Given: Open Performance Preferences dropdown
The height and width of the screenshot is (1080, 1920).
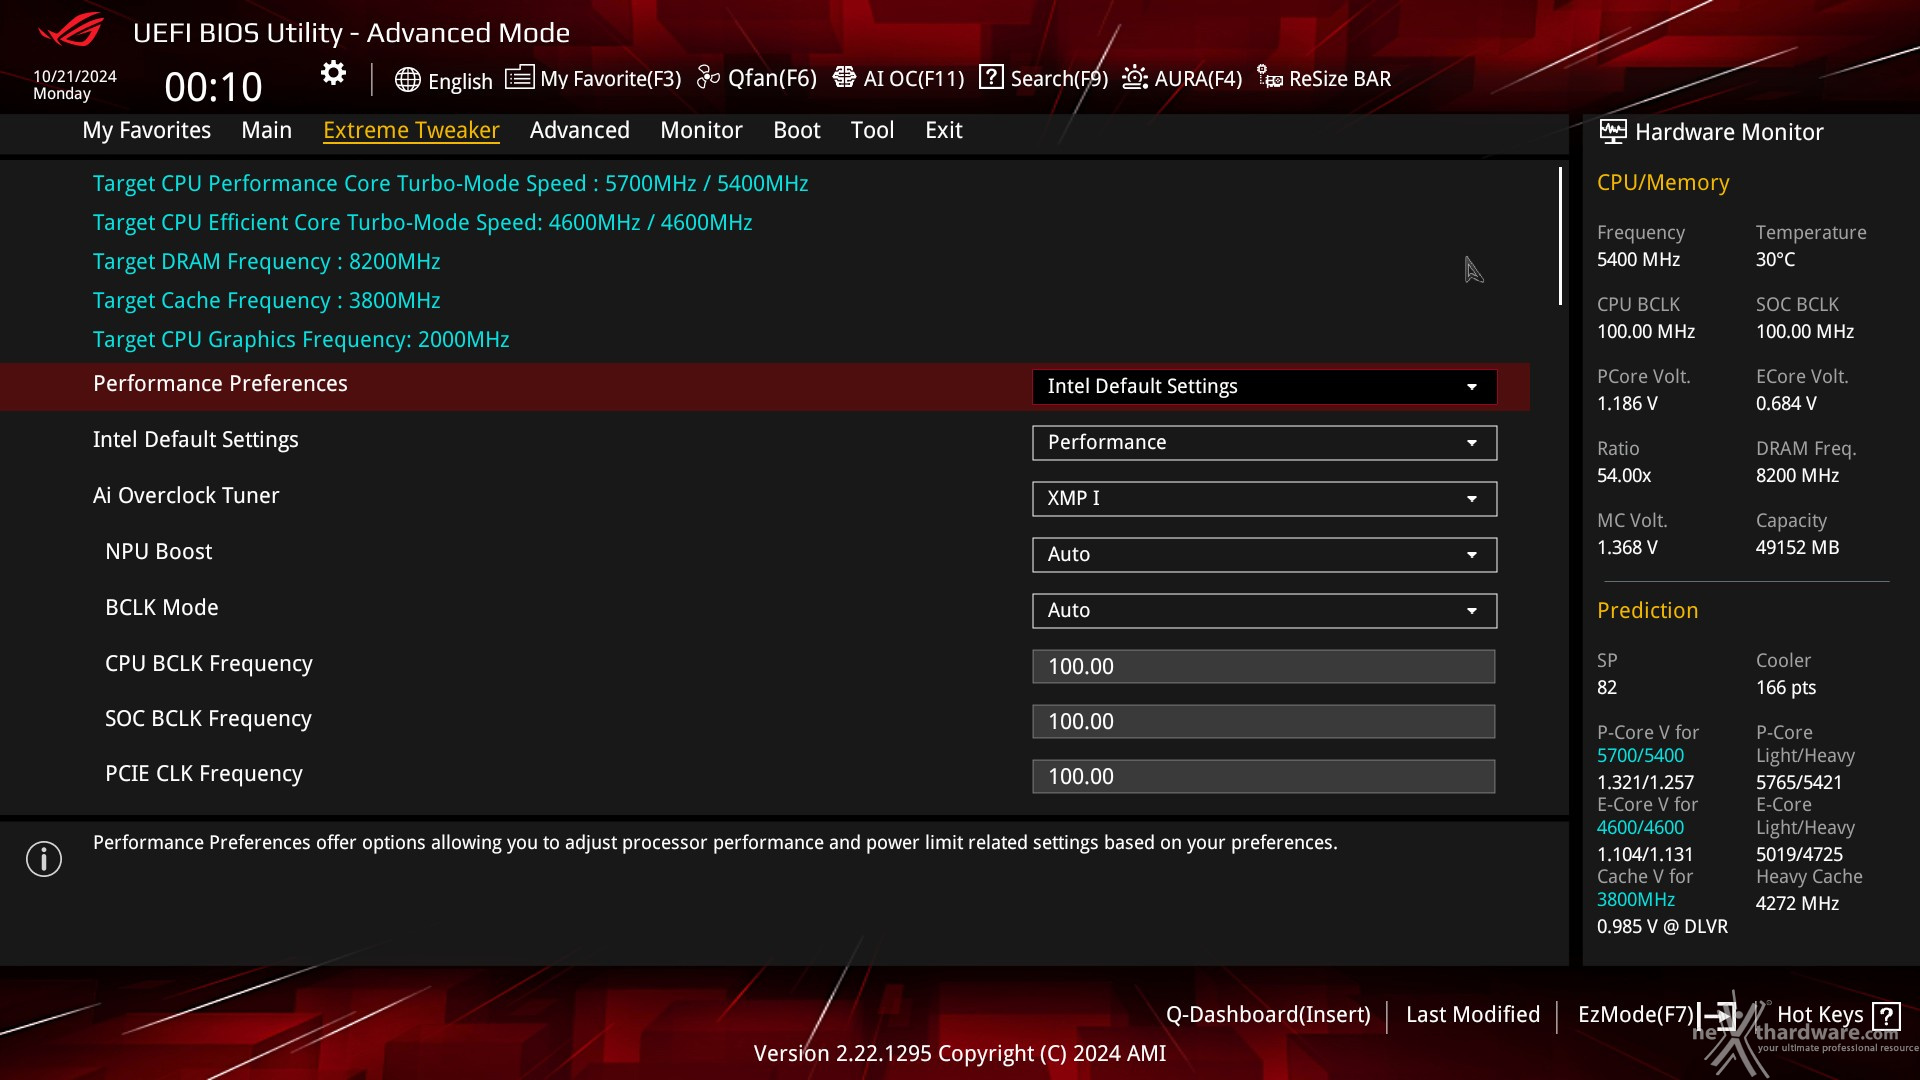Looking at the screenshot, I should coord(1264,387).
